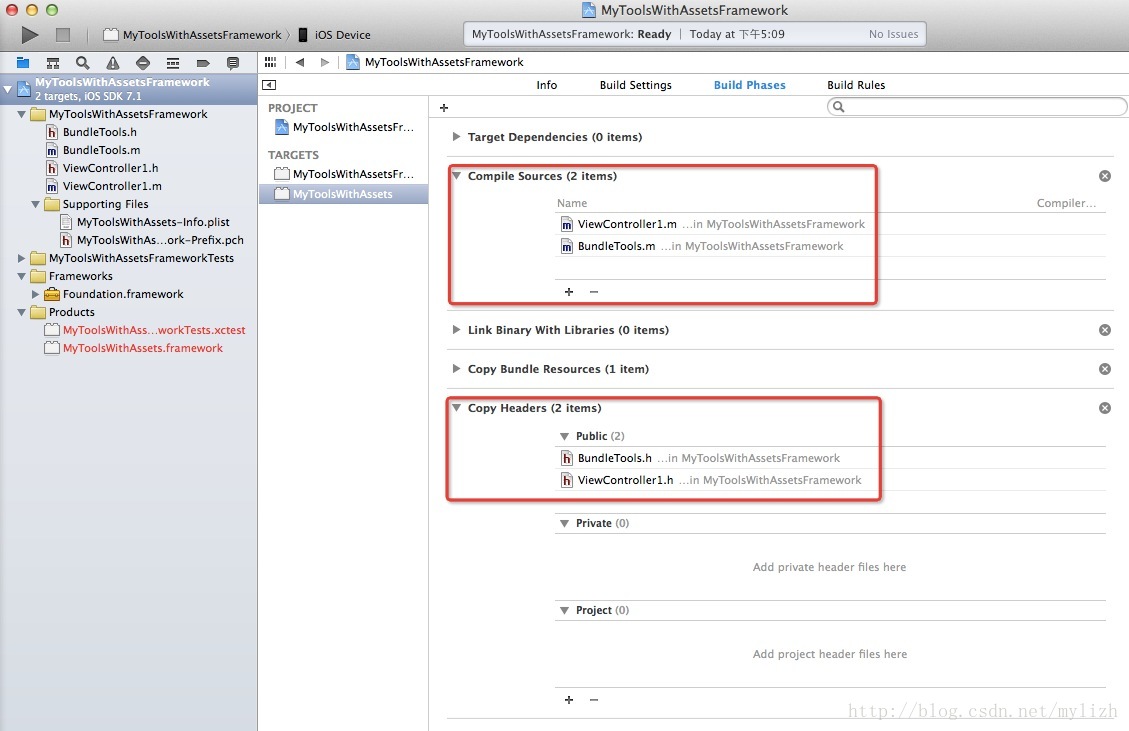Open the Symbol navigator icon
The height and width of the screenshot is (731, 1129).
coord(53,63)
